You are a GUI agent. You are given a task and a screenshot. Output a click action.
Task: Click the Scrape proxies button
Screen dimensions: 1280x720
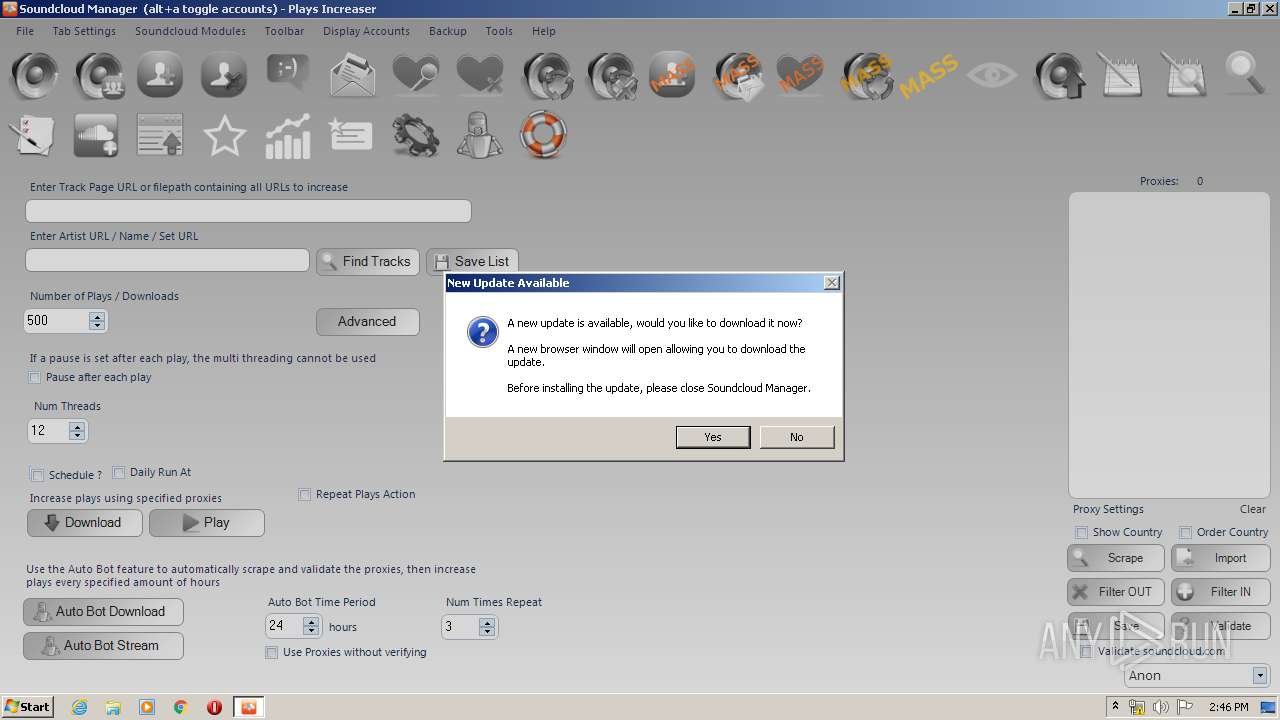point(1116,558)
